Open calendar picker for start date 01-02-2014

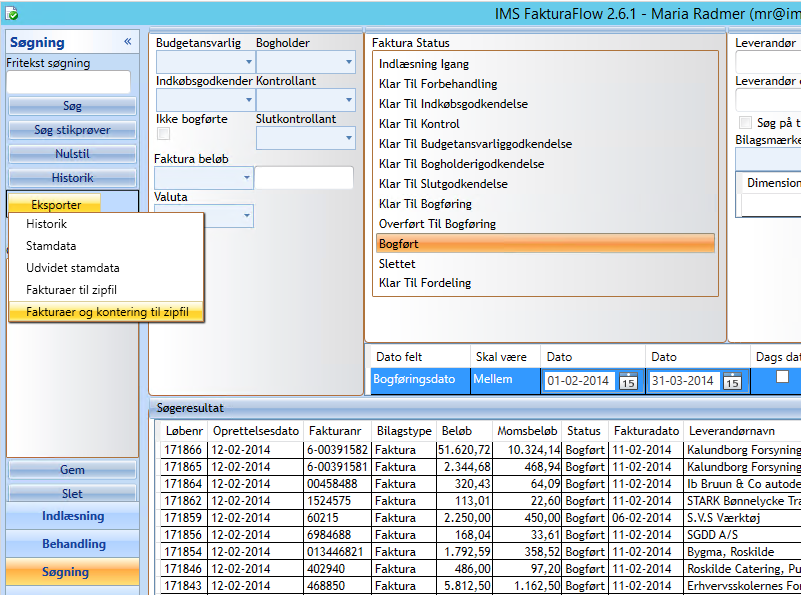point(628,381)
